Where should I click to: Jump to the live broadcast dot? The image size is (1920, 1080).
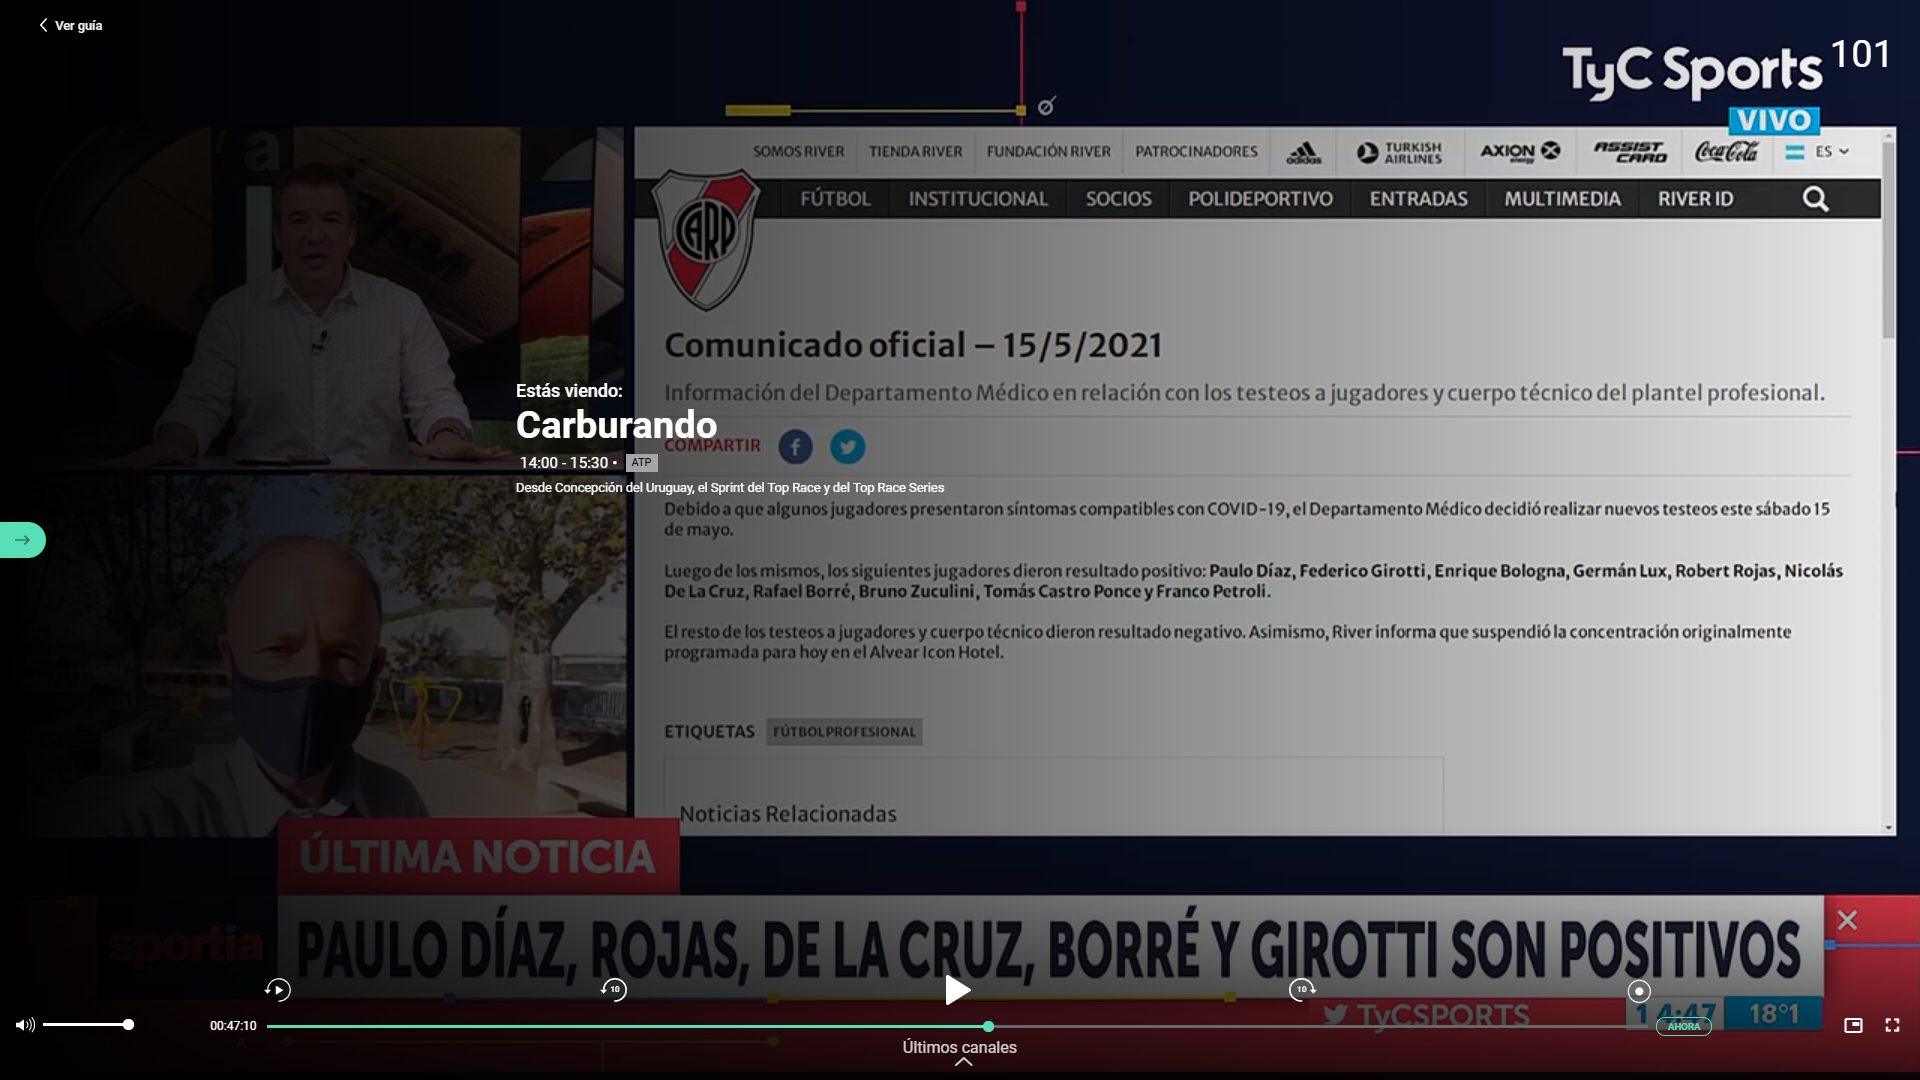(x=1639, y=991)
